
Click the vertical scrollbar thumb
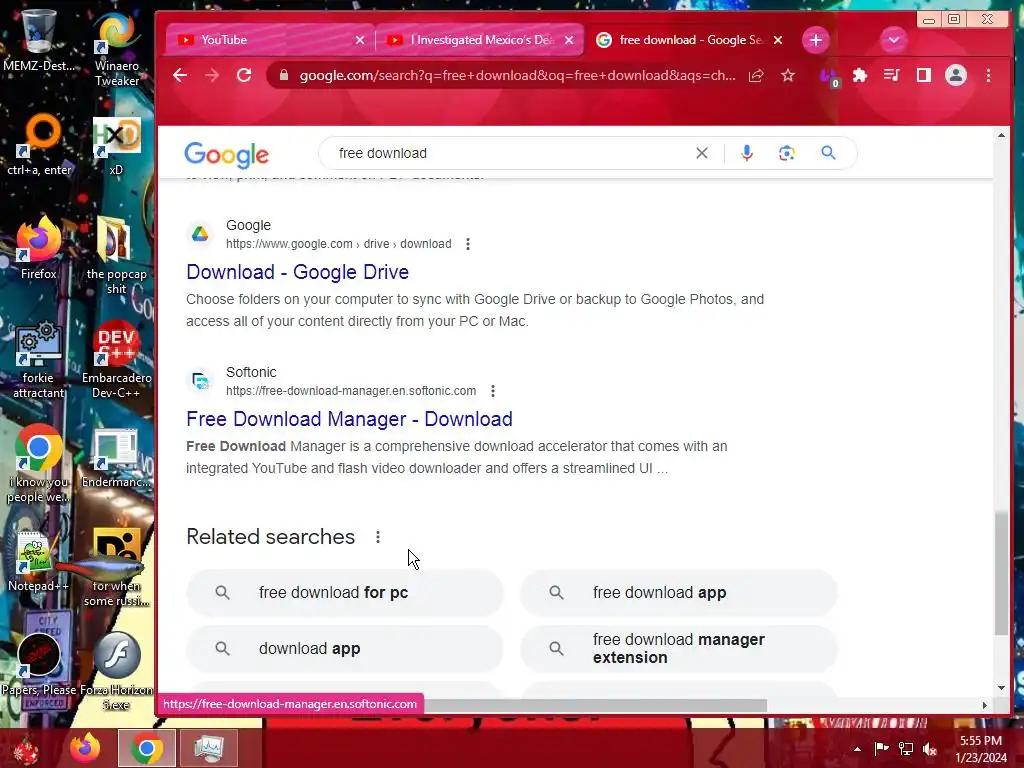(x=1001, y=573)
